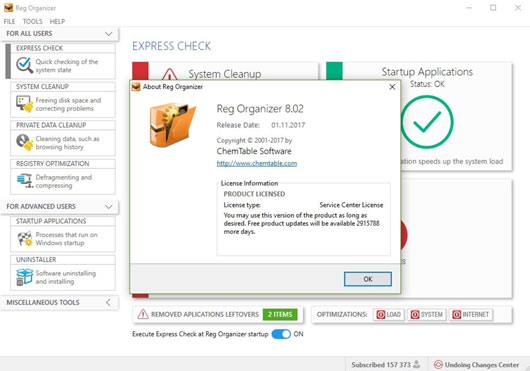Click the Registry Optimization sidebar header
The height and width of the screenshot is (371, 530).
(63, 164)
